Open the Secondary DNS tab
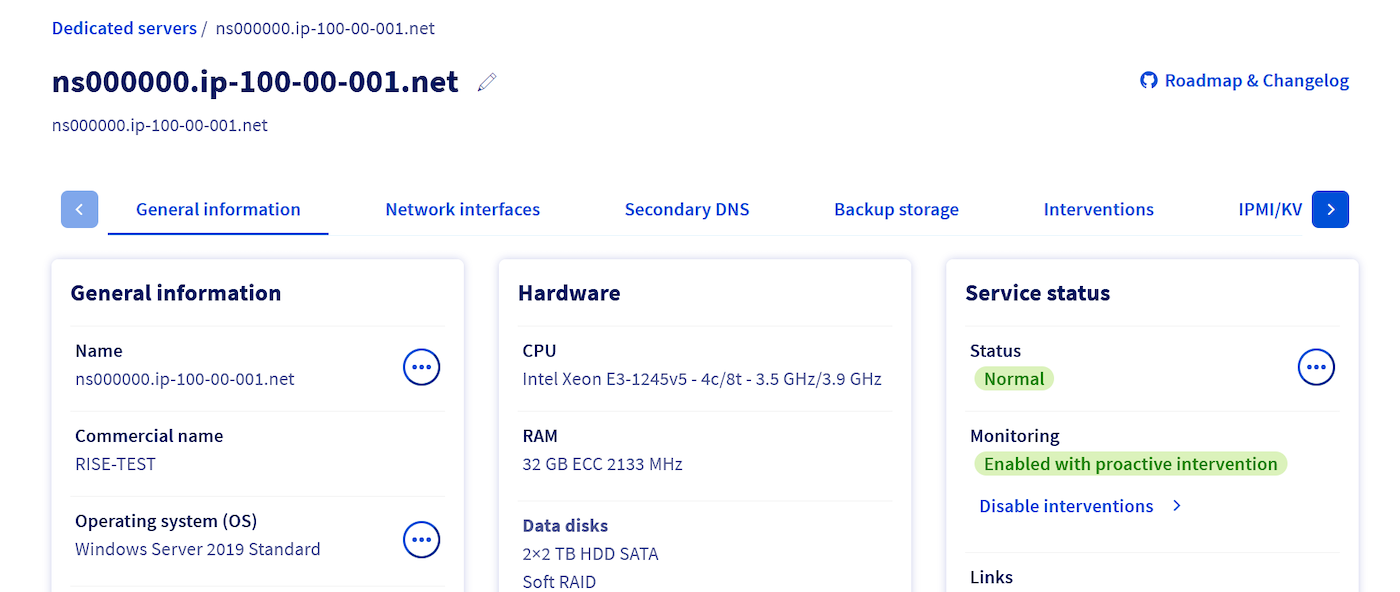Viewport: 1400px width, 592px height. click(687, 209)
